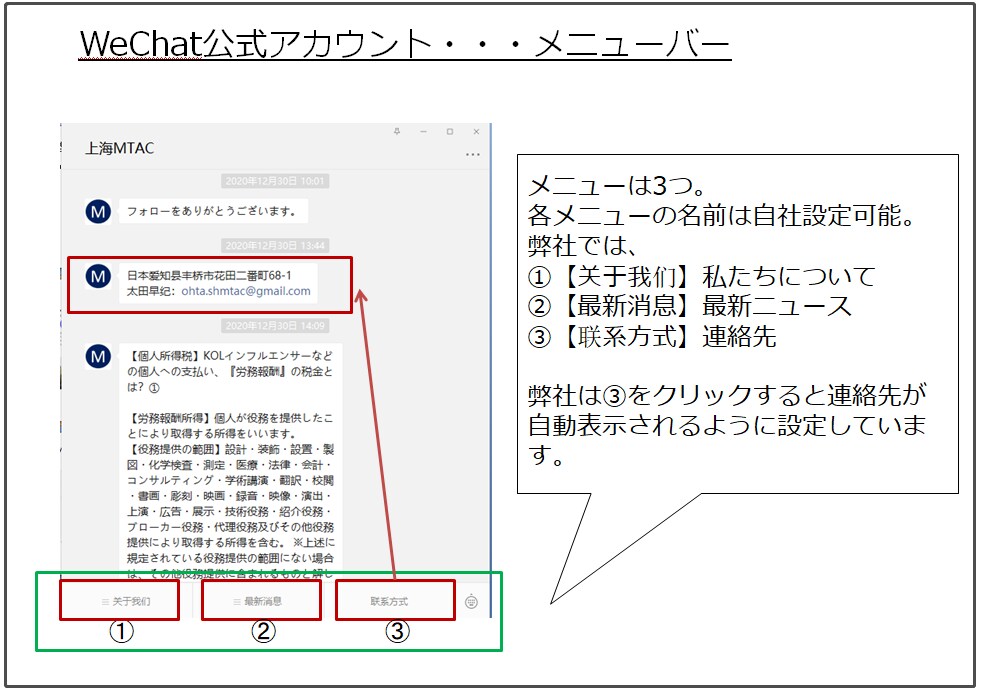Select the 上海MTAC chat title

click(119, 148)
